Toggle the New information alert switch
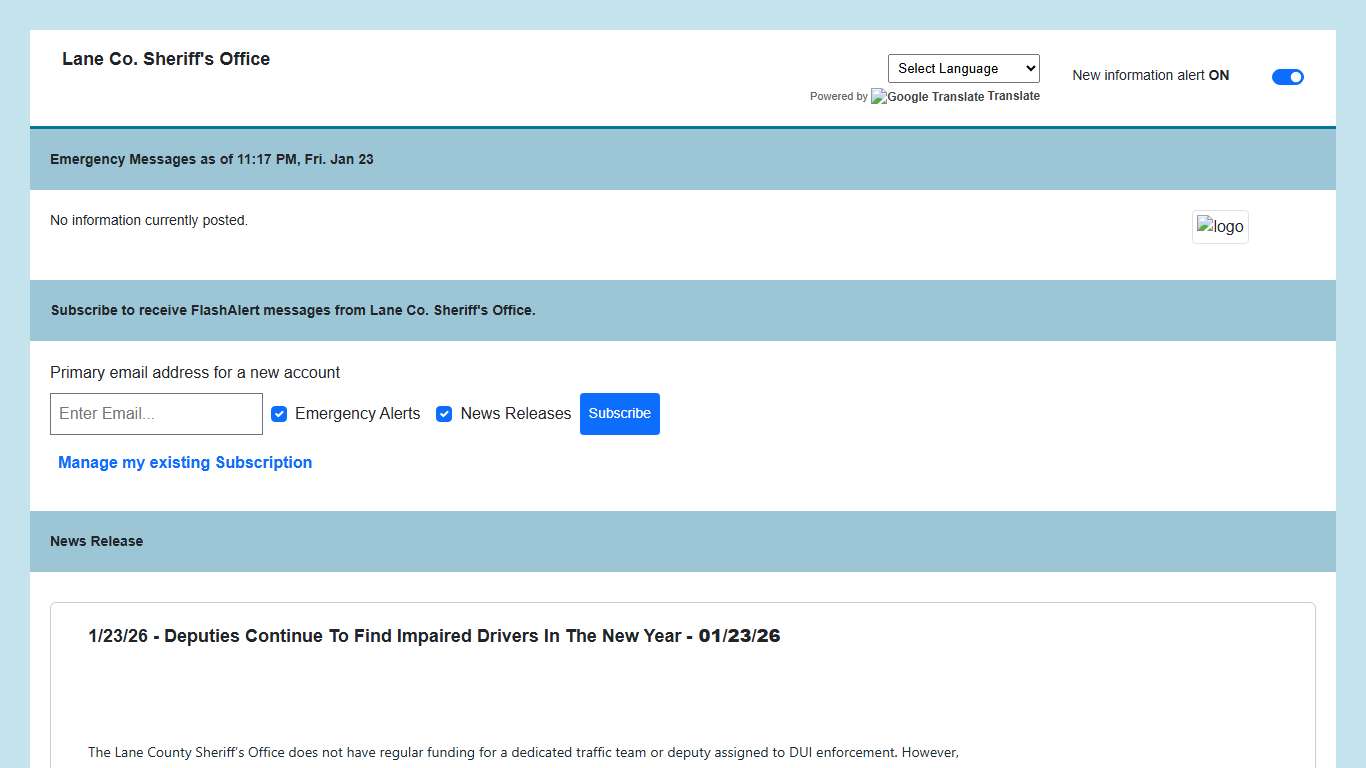Viewport: 1366px width, 768px height. [x=1287, y=77]
